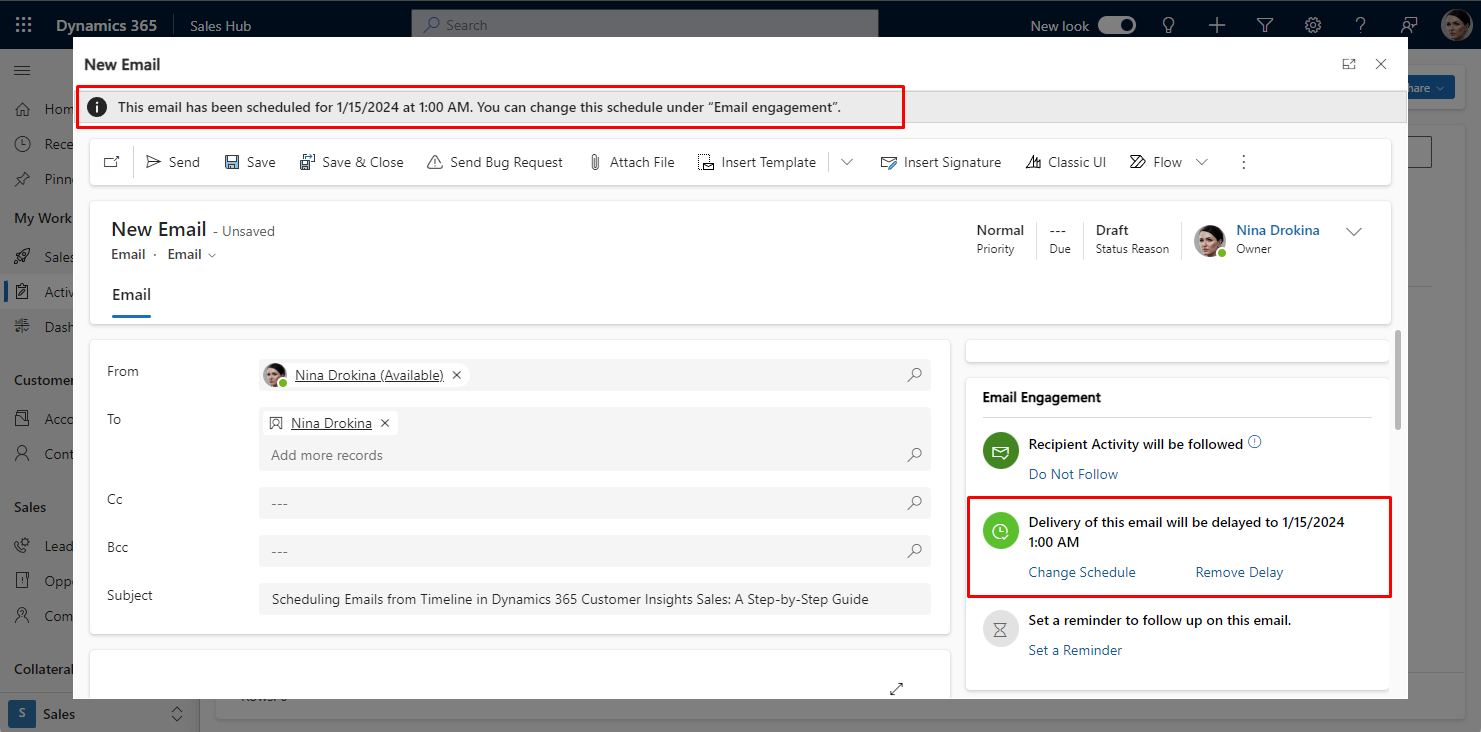Image resolution: width=1481 pixels, height=732 pixels.
Task: Open the owner link Nina Drokina
Action: (1278, 230)
